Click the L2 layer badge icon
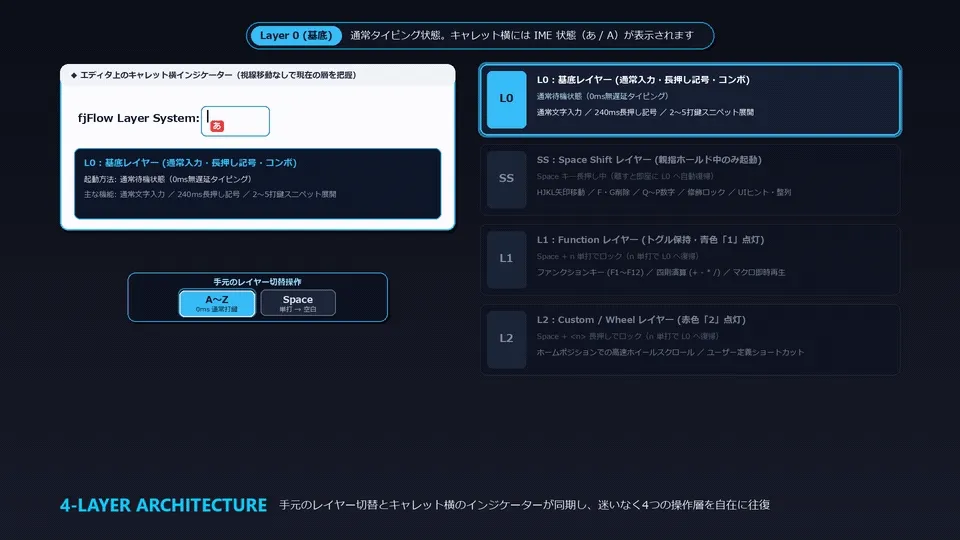The width and height of the screenshot is (960, 540). point(506,339)
